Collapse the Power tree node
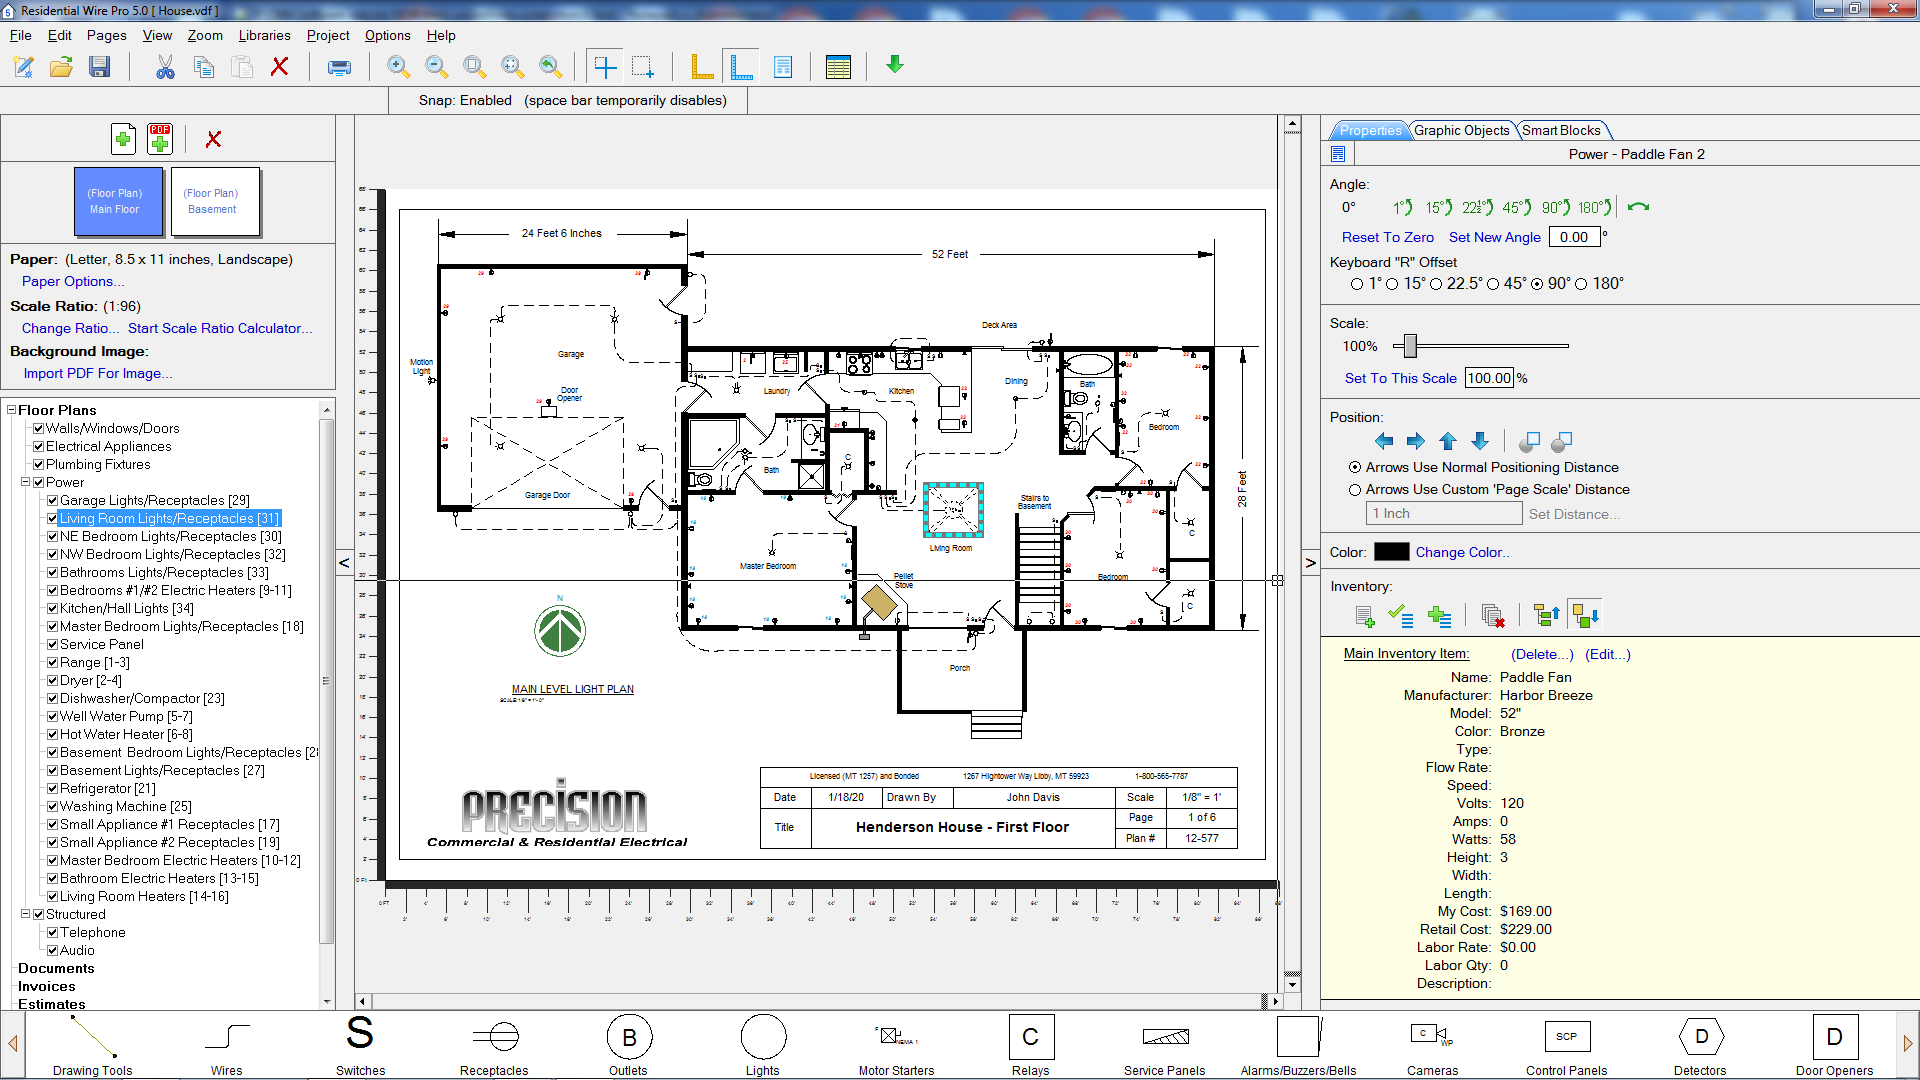This screenshot has width=1920, height=1080. tap(26, 482)
